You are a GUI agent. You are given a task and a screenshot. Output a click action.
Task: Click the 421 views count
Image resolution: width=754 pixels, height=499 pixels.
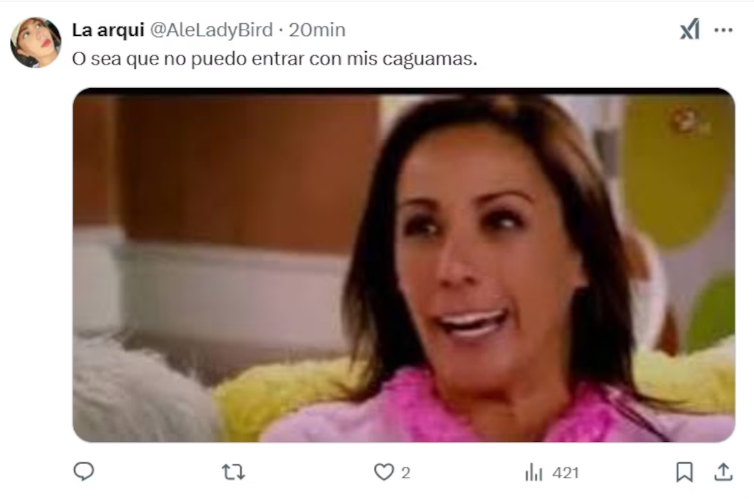coord(566,473)
